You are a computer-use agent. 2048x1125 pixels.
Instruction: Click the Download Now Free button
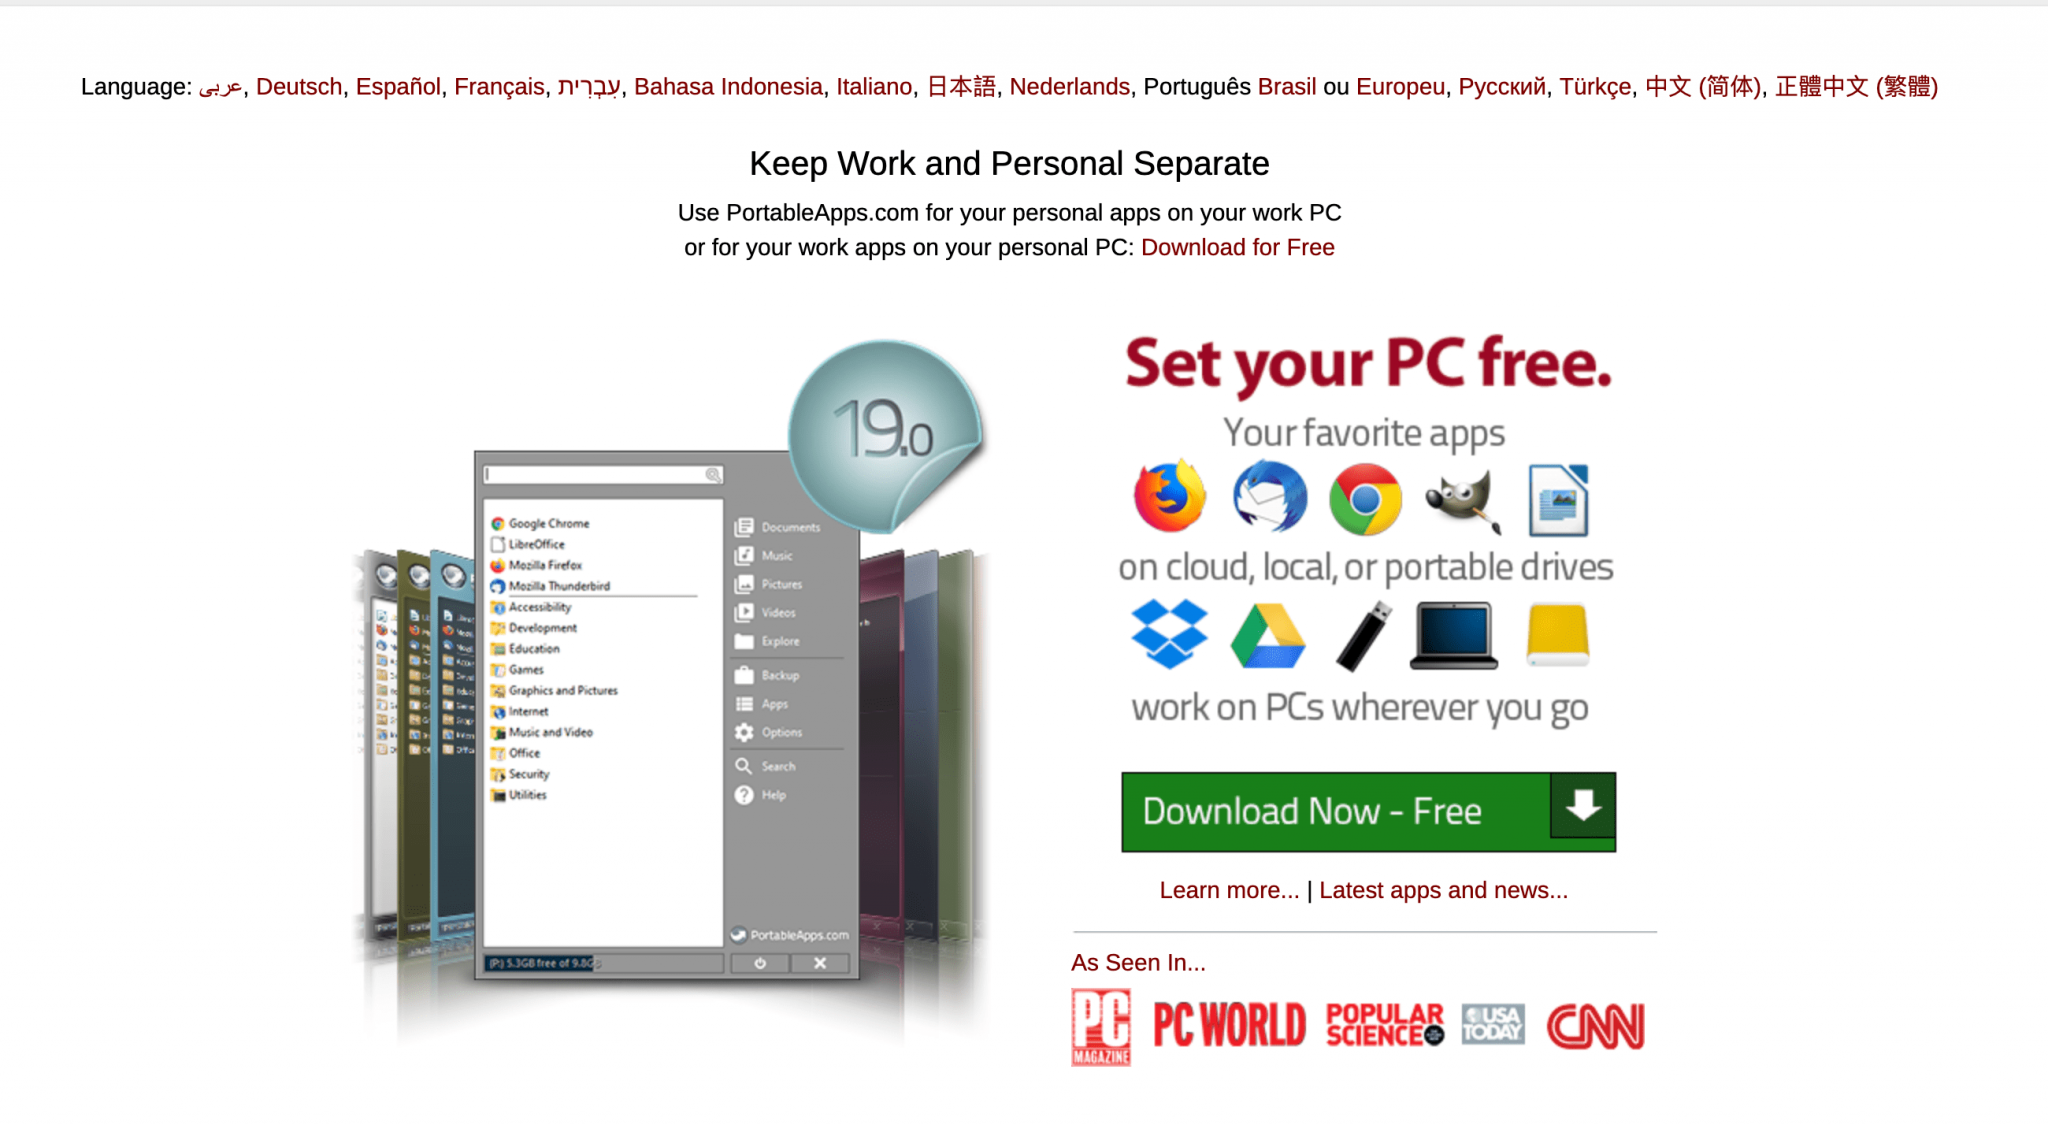(x=1363, y=809)
